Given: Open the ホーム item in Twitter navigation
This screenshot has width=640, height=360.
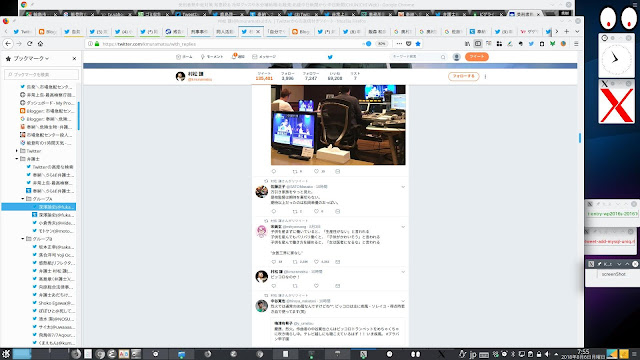Looking at the screenshot, I should pyautogui.click(x=184, y=57).
